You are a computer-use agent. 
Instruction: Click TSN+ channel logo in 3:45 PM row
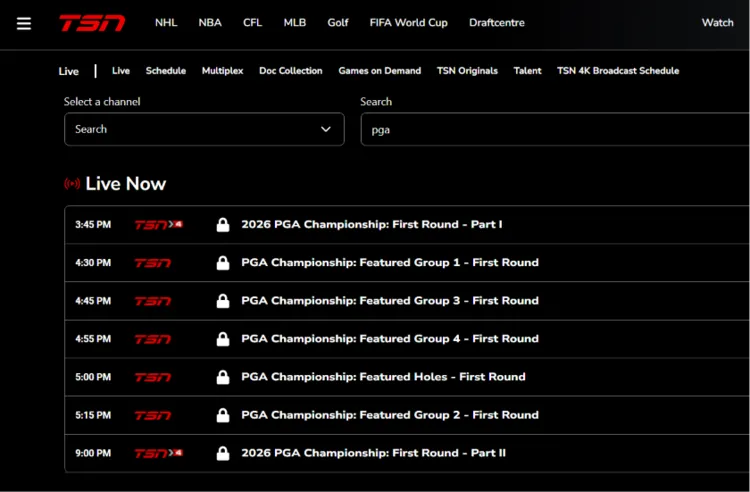158,225
